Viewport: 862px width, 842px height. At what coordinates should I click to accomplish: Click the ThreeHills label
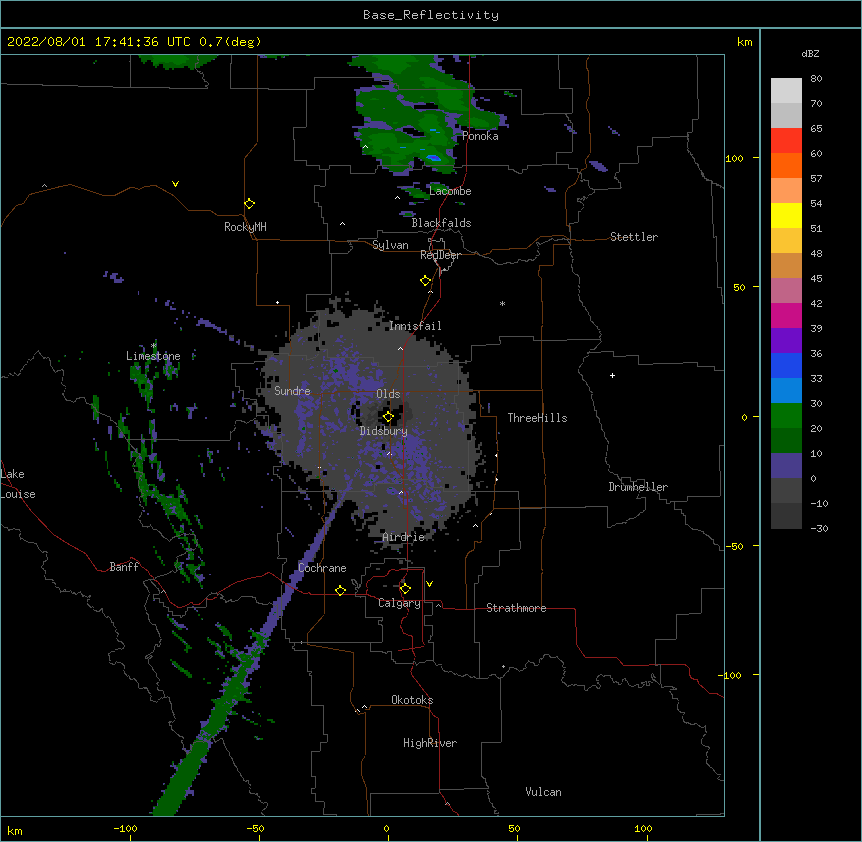(x=537, y=418)
